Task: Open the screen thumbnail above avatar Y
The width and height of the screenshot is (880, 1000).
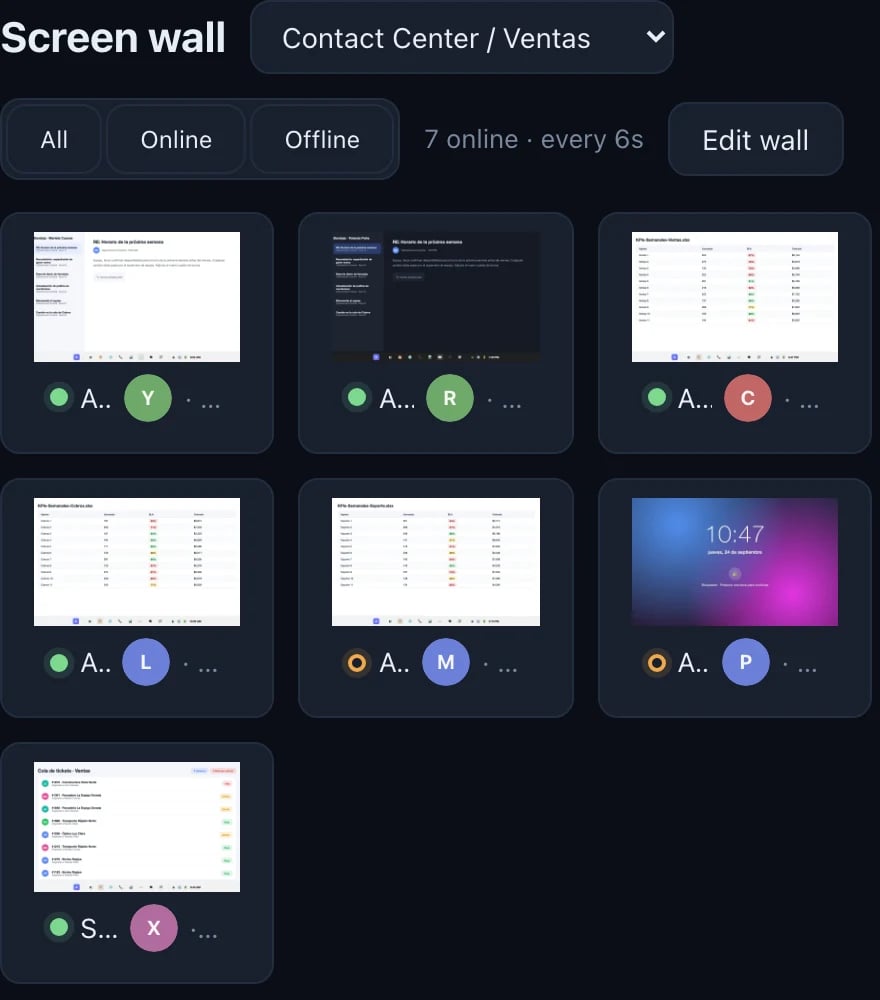Action: click(137, 297)
